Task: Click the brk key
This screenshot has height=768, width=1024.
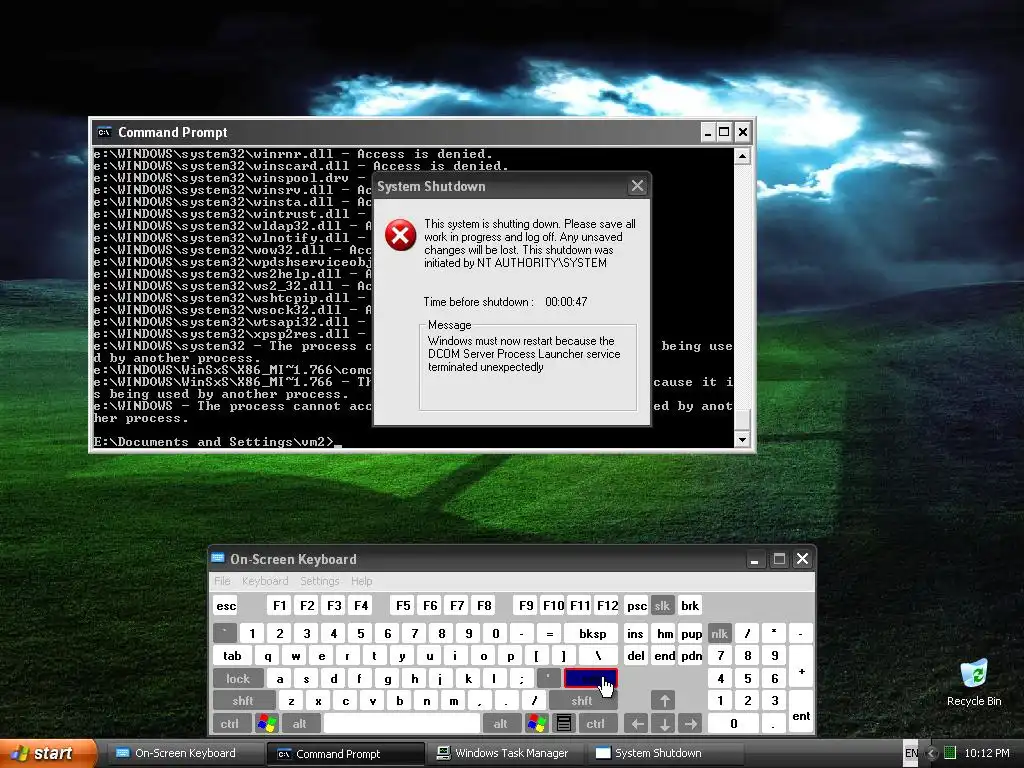Action: click(690, 605)
